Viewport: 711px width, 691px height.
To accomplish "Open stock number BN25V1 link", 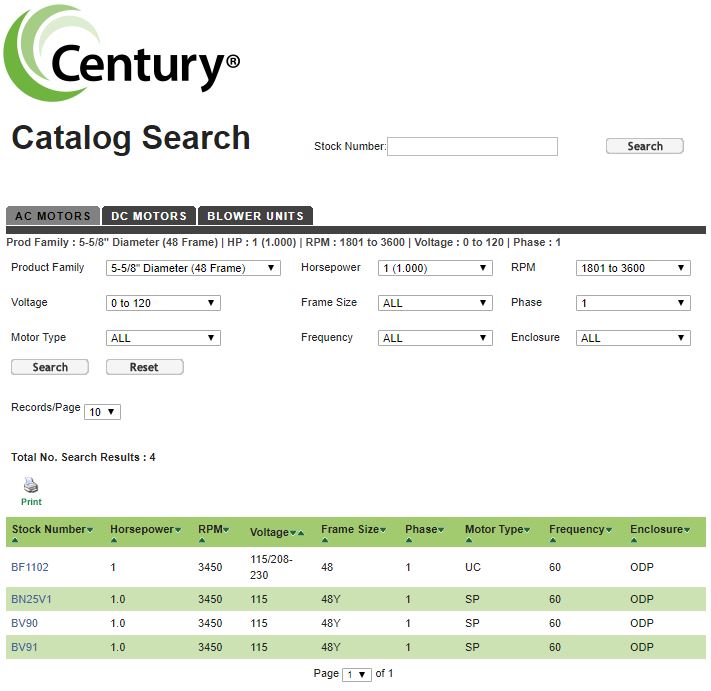I will [x=31, y=599].
